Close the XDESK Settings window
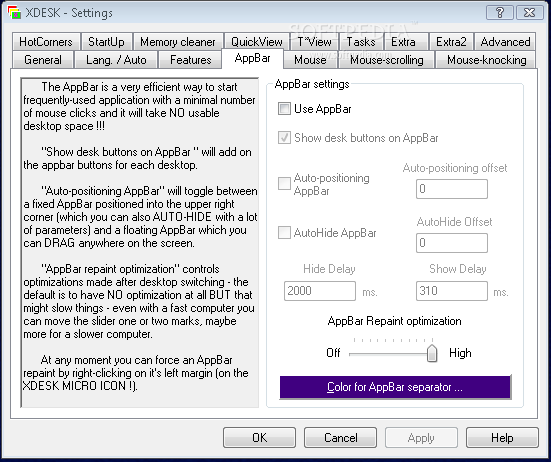 point(529,13)
